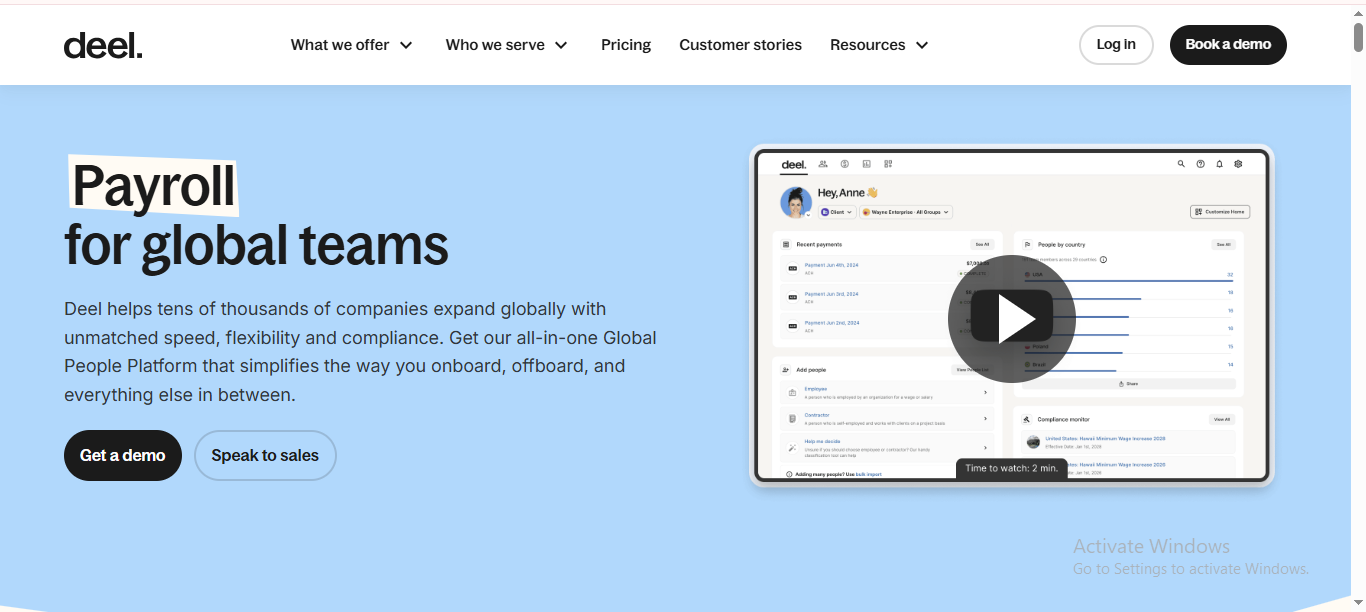The width and height of the screenshot is (1366, 612).
Task: Click Anne's profile avatar in the video preview
Action: pyautogui.click(x=796, y=202)
